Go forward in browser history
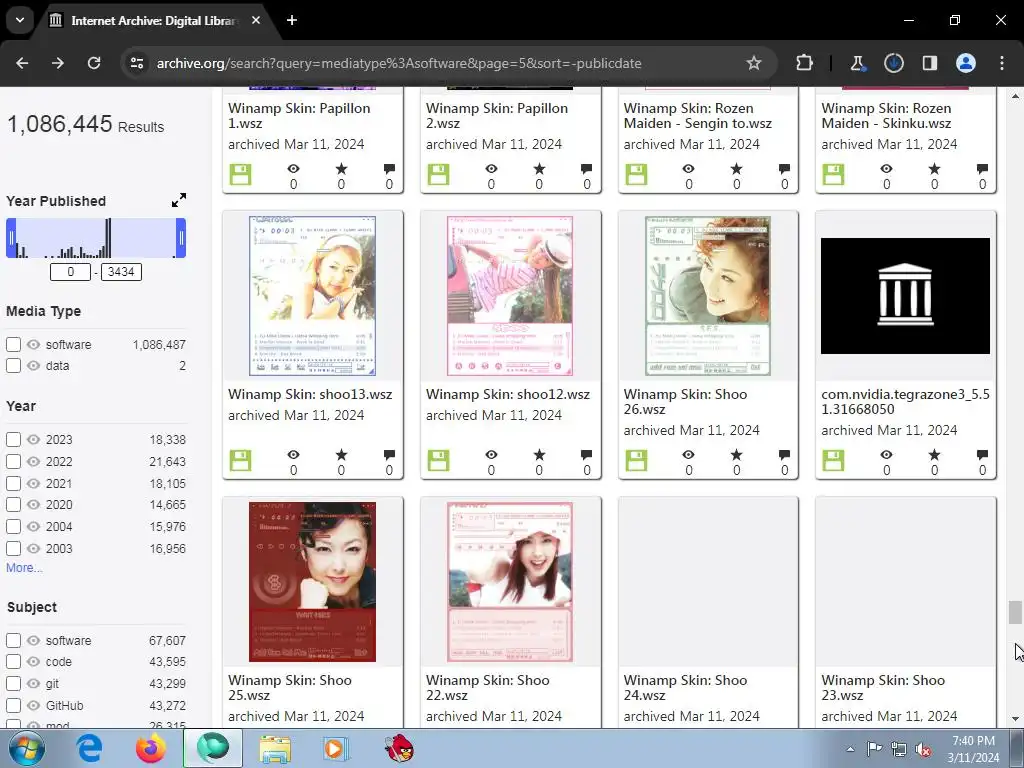The width and height of the screenshot is (1024, 768). (58, 63)
